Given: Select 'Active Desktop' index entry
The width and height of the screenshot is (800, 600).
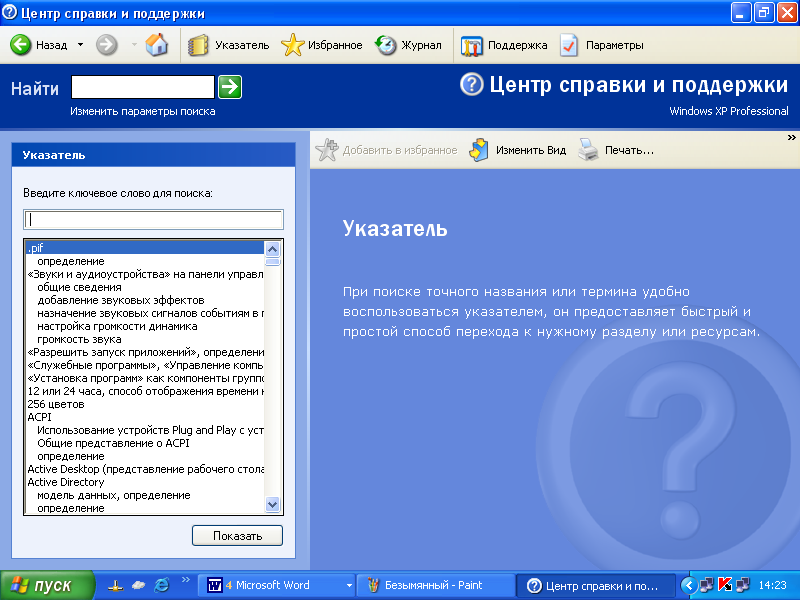Looking at the screenshot, I should click(x=145, y=469).
